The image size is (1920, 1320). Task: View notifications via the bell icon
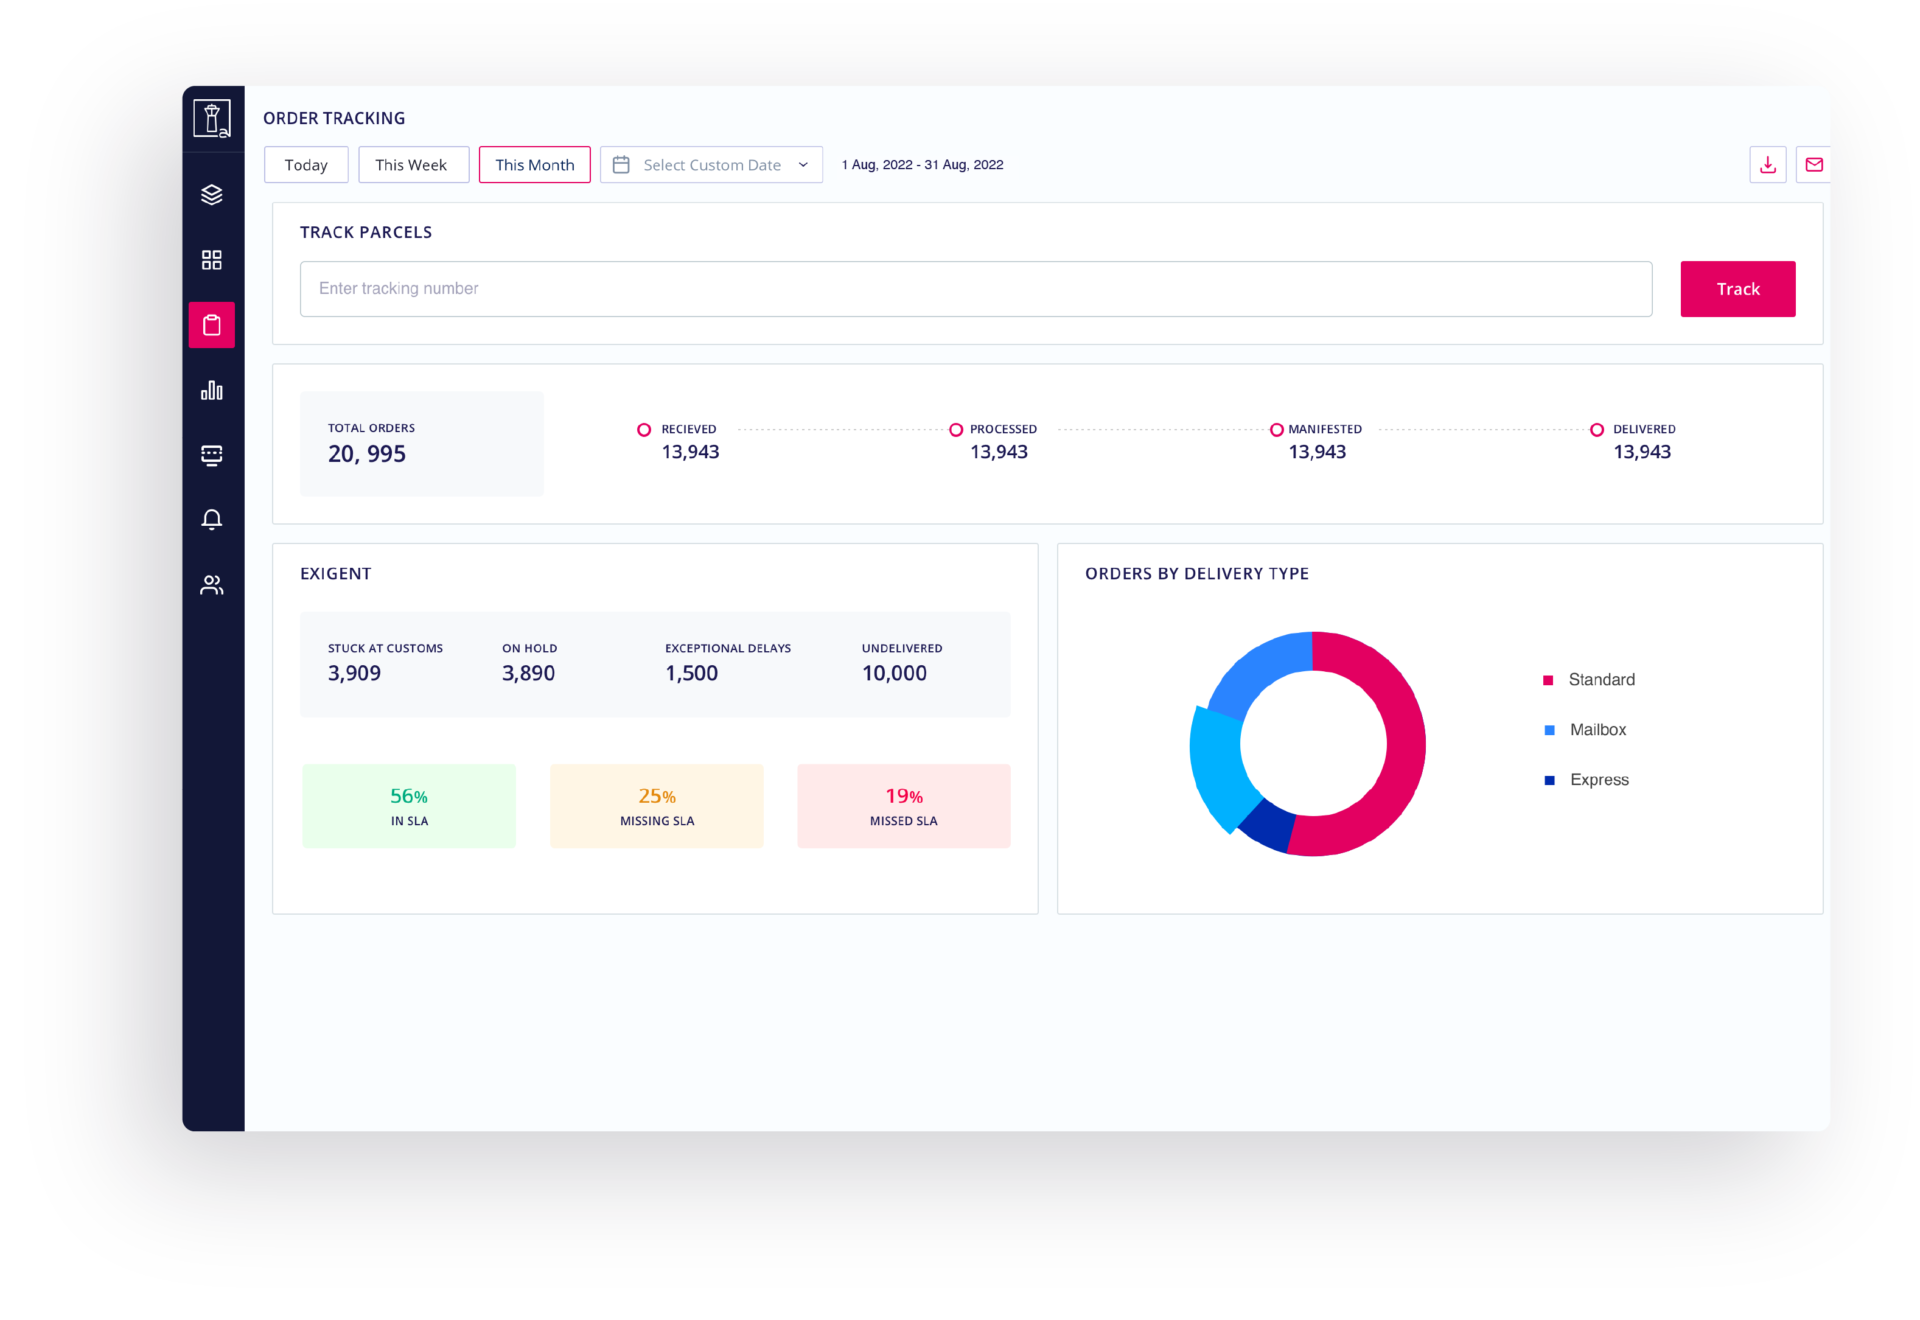tap(211, 519)
